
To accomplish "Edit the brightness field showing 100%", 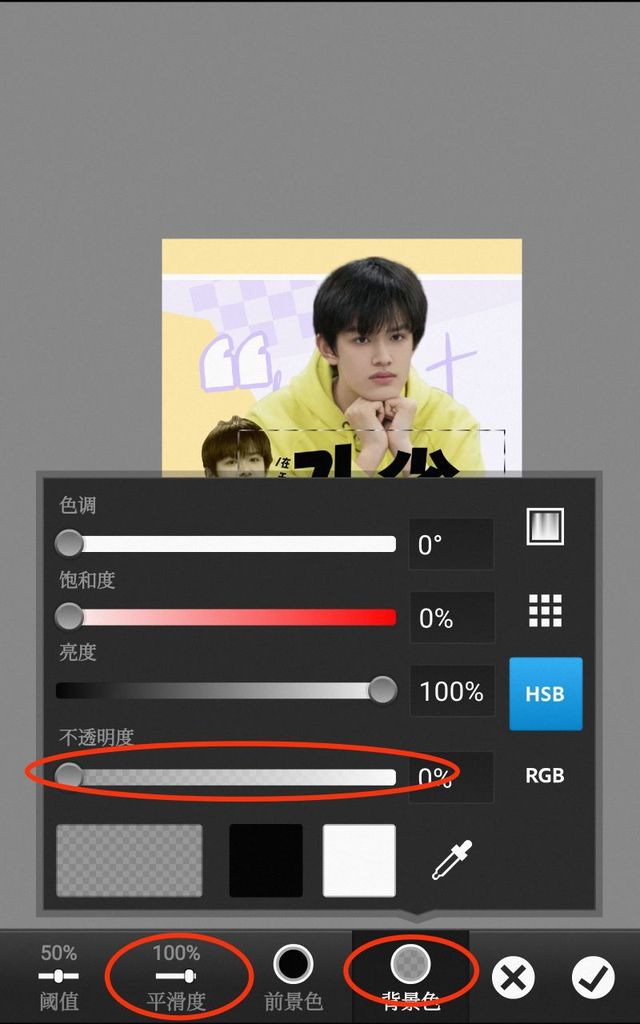I will tap(451, 691).
